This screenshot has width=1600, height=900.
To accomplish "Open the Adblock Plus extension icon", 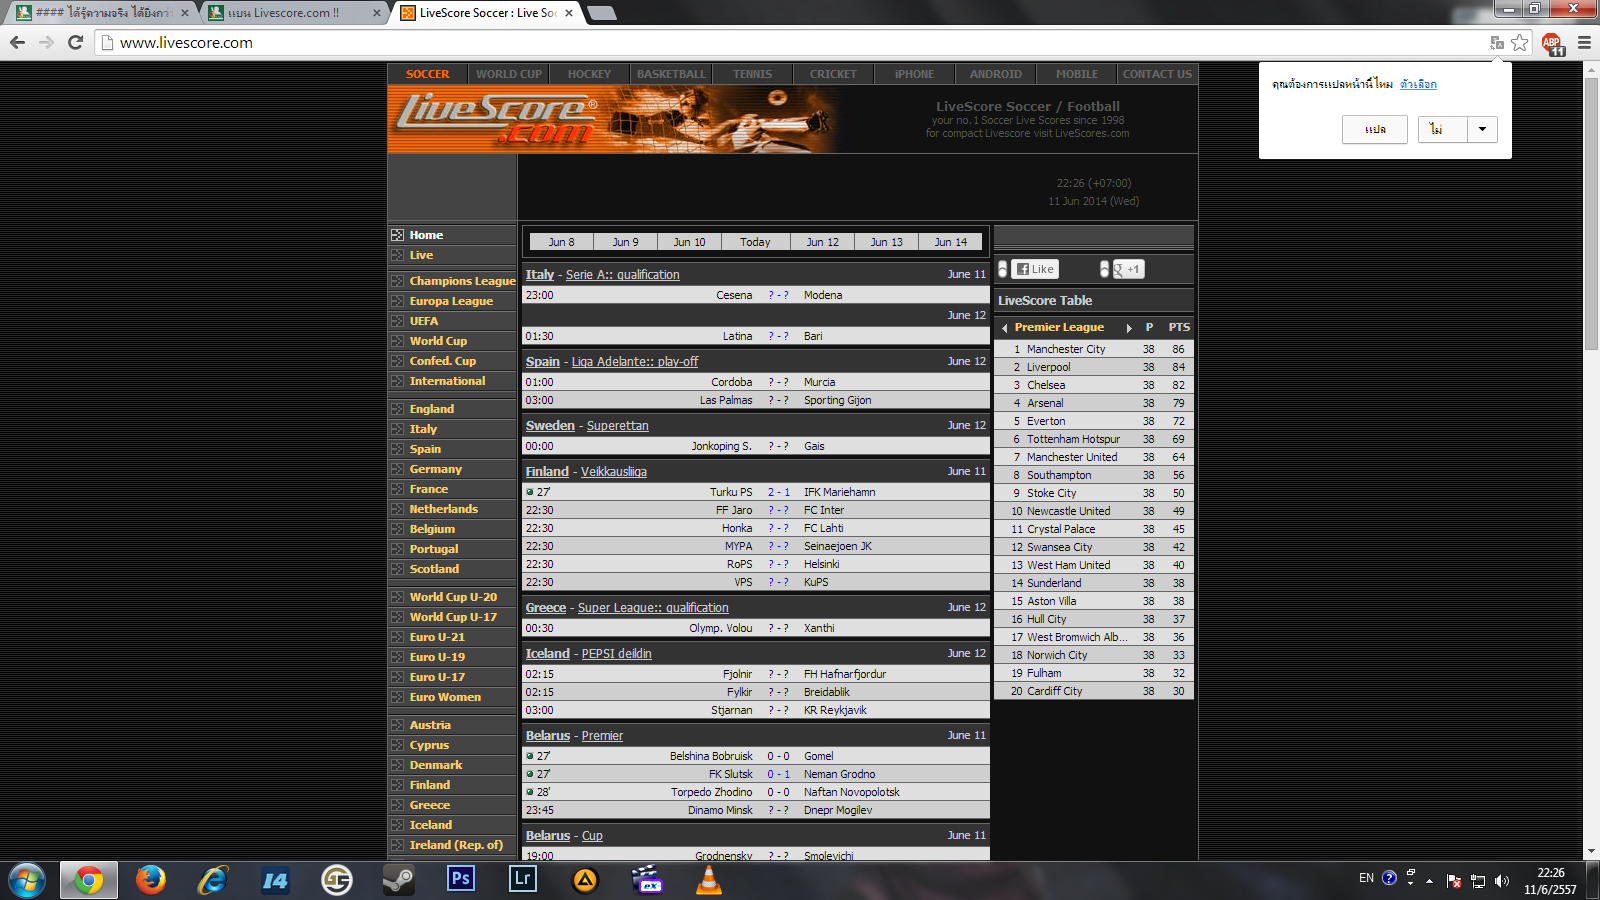I will coord(1552,43).
